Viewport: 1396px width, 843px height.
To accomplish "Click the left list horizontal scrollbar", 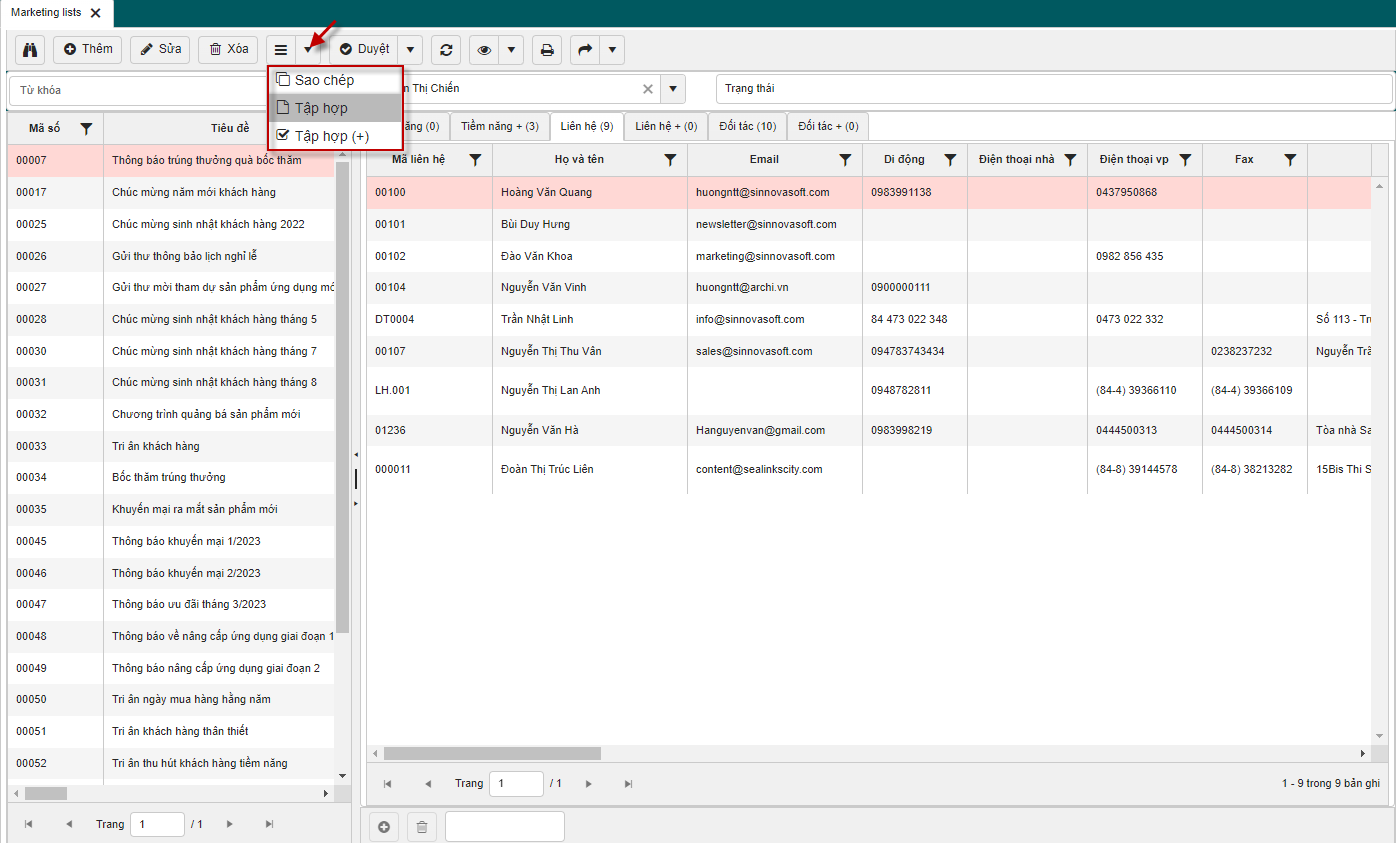I will pyautogui.click(x=46, y=793).
